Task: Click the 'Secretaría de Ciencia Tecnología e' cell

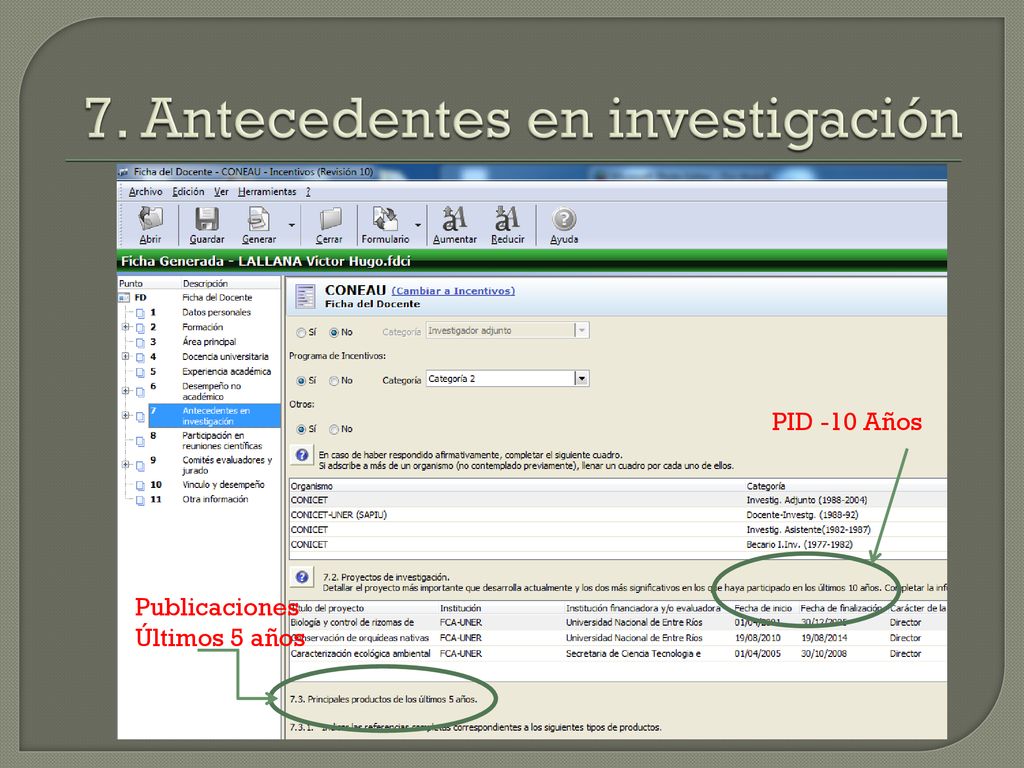Action: point(633,654)
